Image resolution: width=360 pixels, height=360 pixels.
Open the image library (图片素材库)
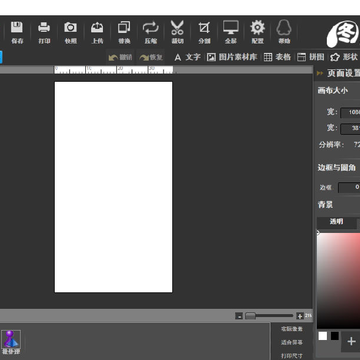click(232, 57)
